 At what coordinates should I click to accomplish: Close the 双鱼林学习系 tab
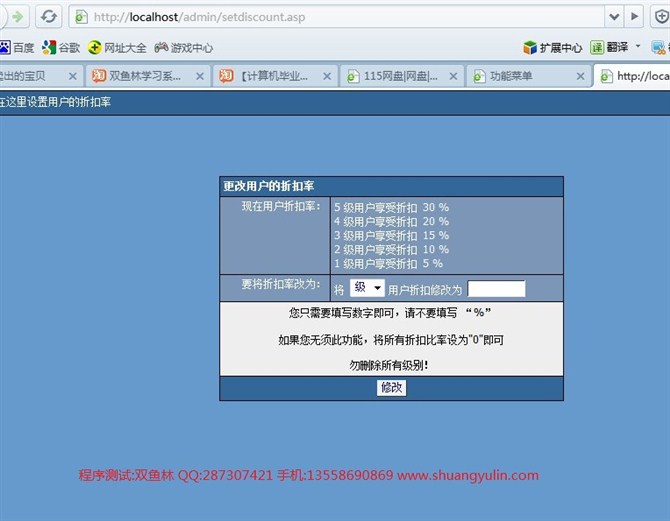pyautogui.click(x=200, y=76)
